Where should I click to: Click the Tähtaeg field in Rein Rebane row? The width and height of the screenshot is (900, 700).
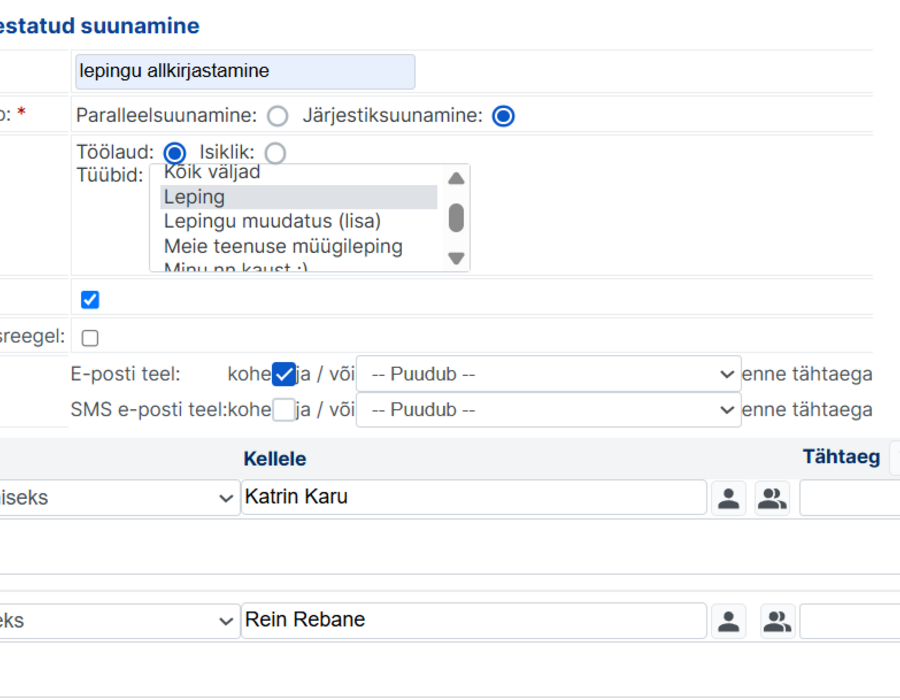(850, 621)
